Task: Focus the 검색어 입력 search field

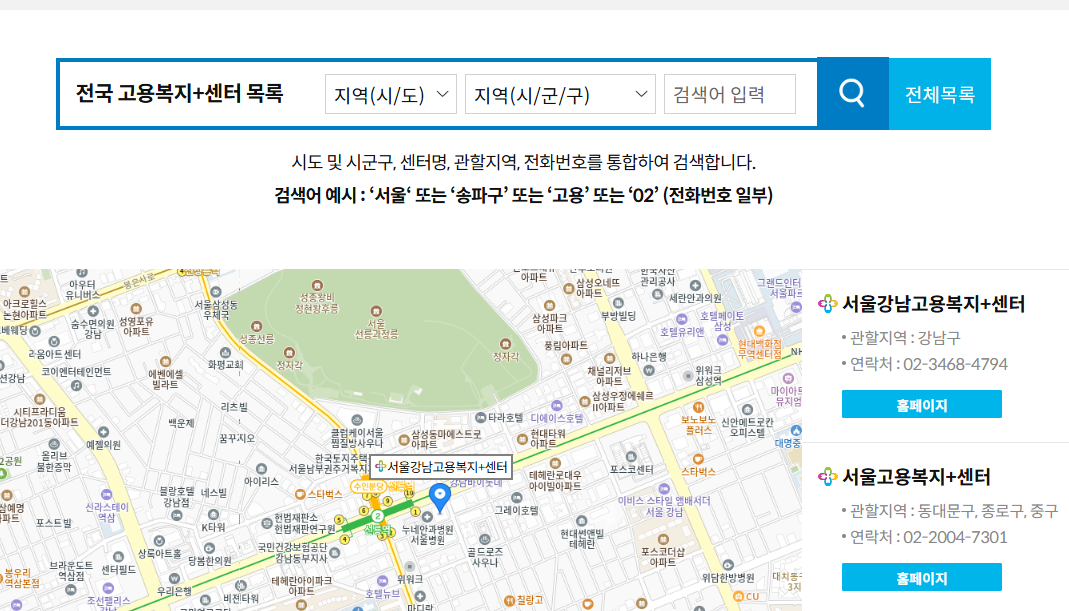Action: pos(729,94)
